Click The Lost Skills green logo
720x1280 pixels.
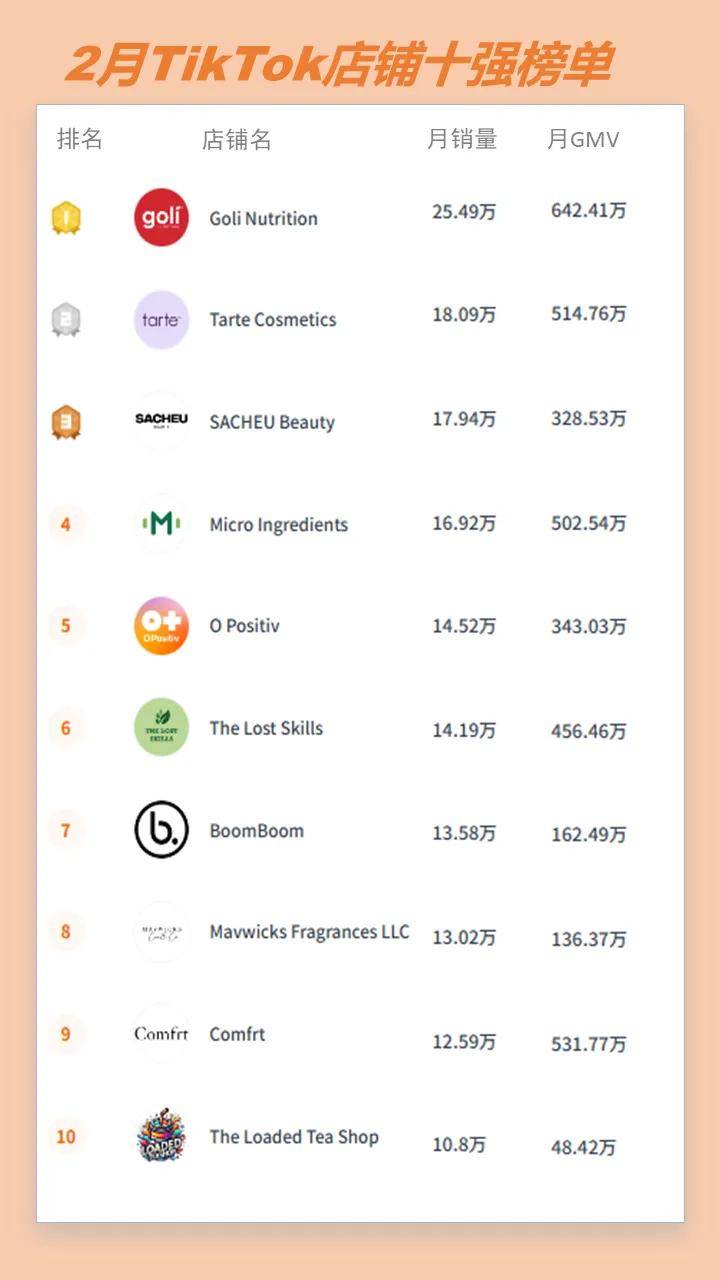point(161,727)
